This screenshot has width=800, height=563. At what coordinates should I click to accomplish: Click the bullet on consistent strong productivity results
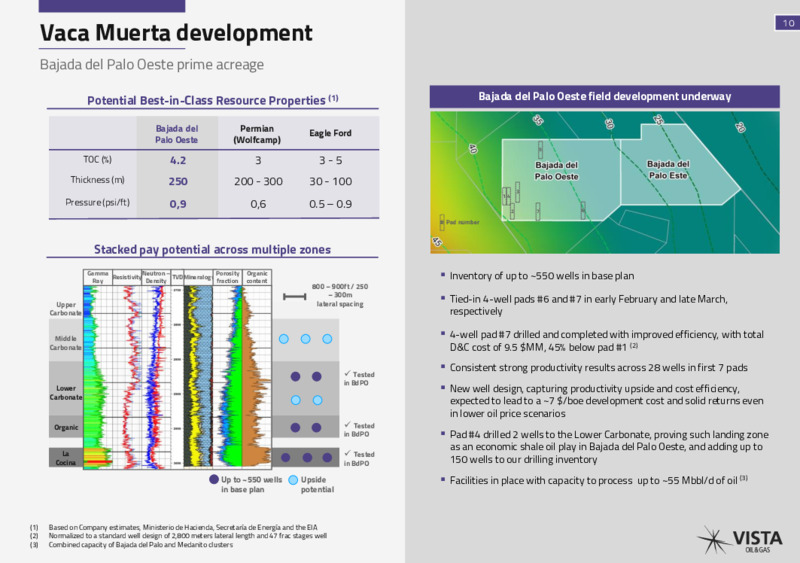598,368
